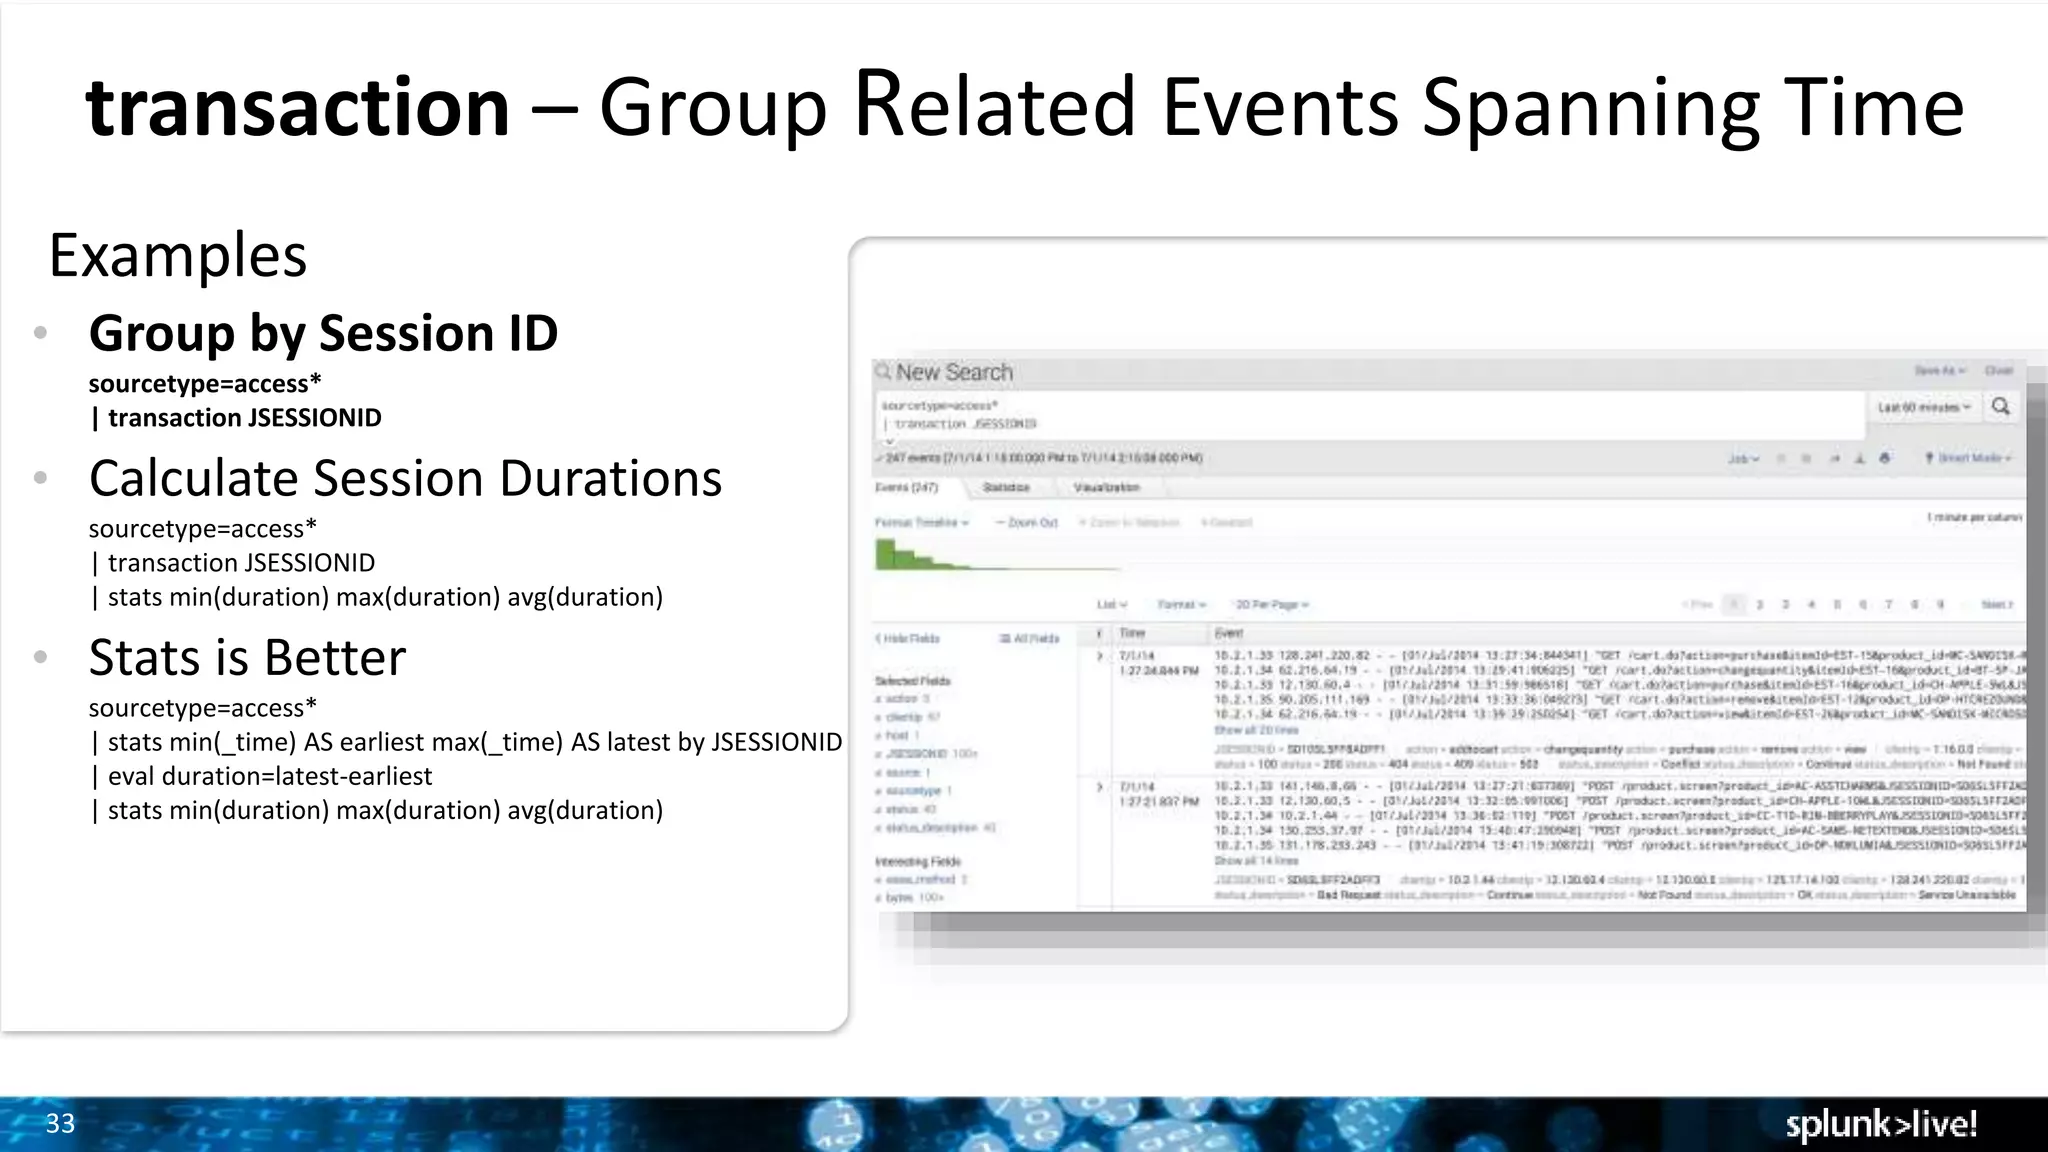Click the search bar expand chevron
2048x1152 pixels.
(x=888, y=440)
